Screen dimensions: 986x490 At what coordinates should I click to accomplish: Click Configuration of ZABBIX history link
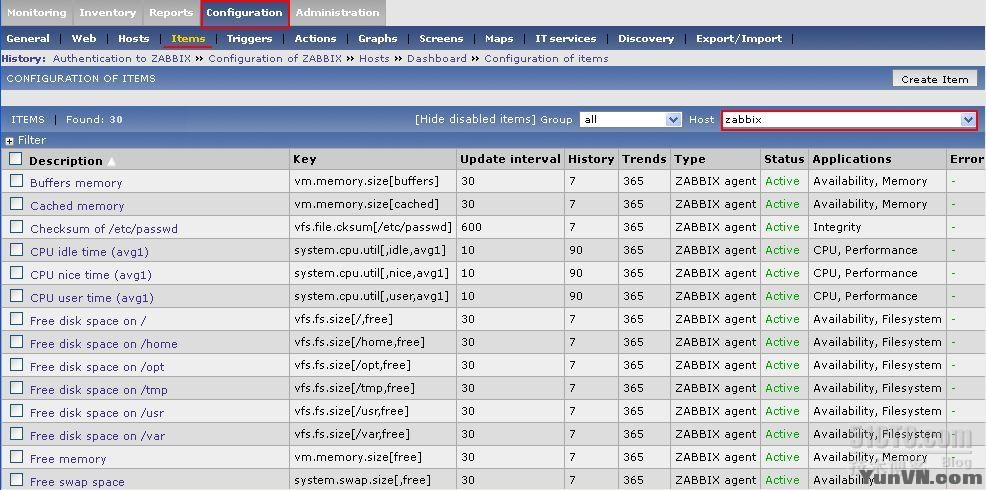click(275, 58)
